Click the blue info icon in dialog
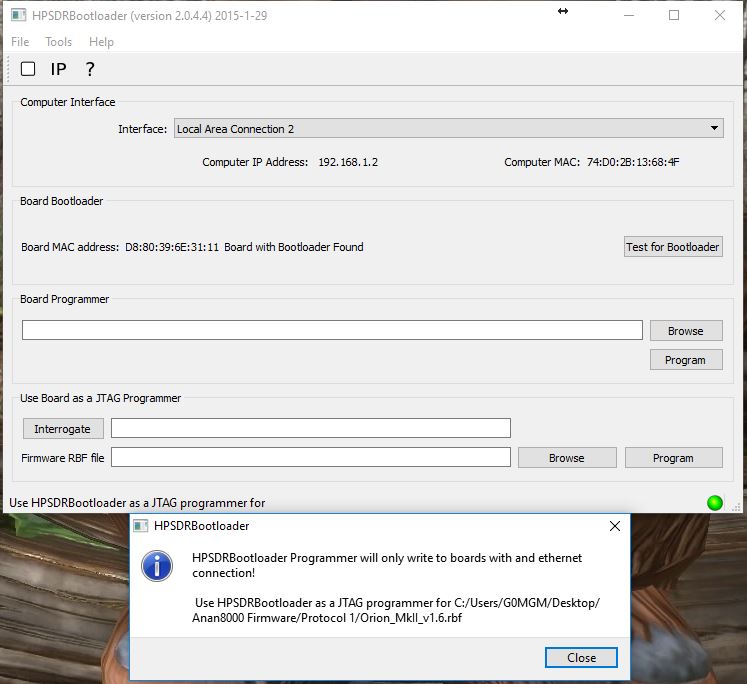 157,566
